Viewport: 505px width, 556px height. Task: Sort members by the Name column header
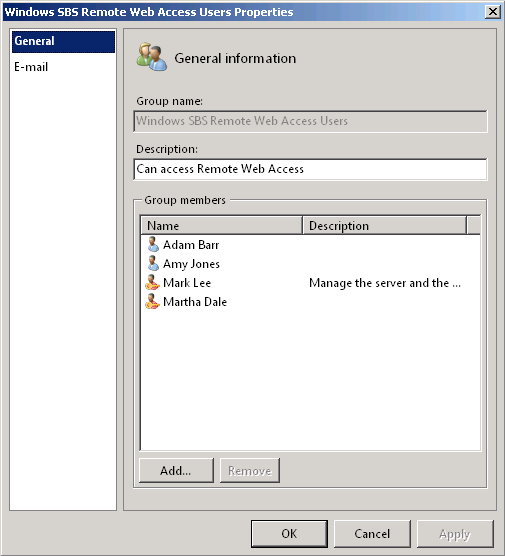222,226
